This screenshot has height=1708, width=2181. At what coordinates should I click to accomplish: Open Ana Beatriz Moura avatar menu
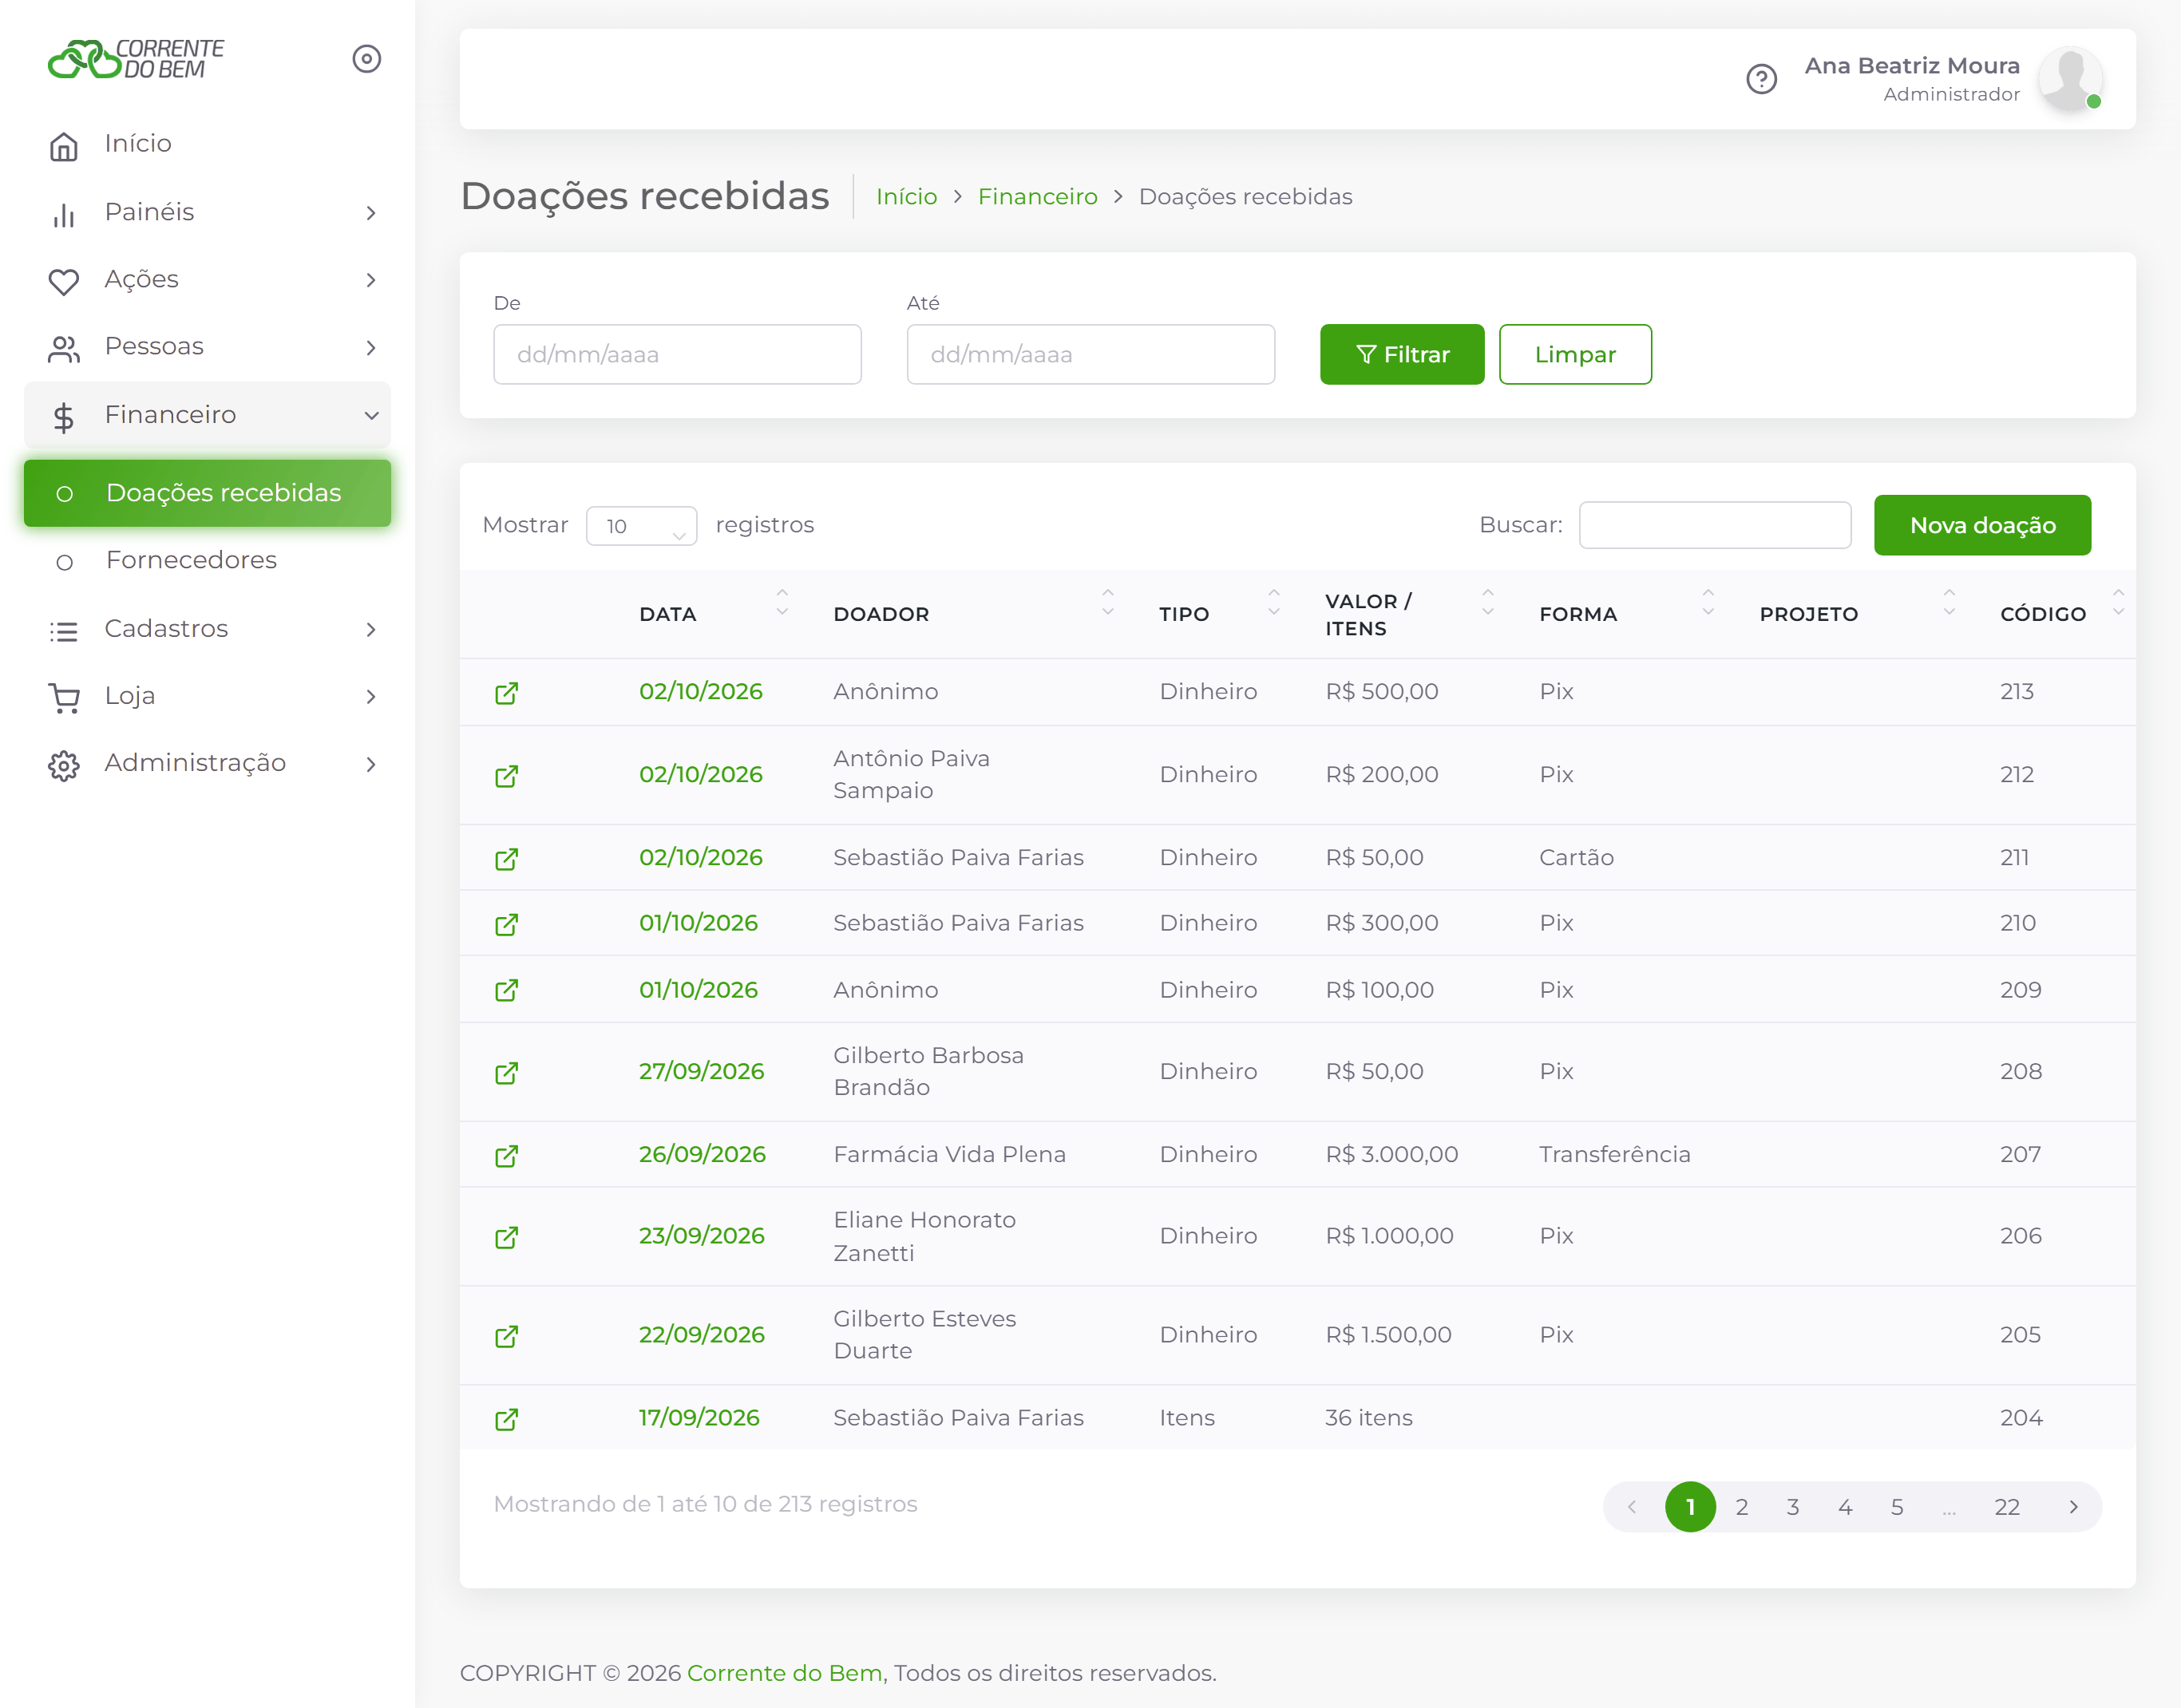2069,79
